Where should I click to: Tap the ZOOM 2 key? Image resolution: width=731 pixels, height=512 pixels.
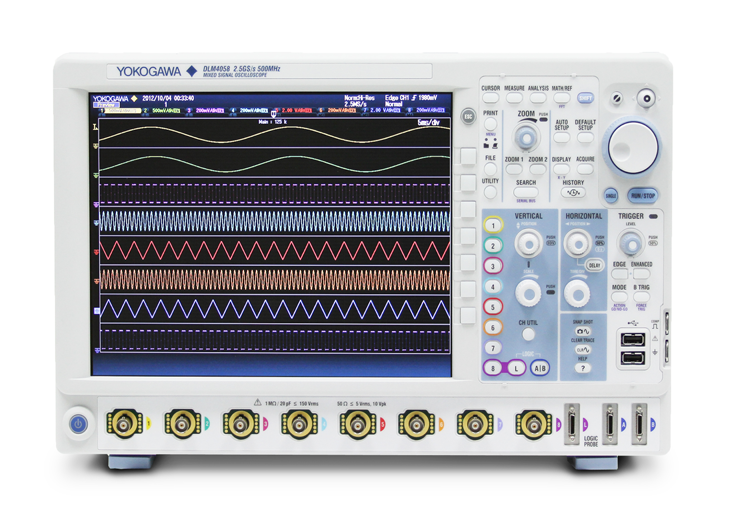pos(538,169)
